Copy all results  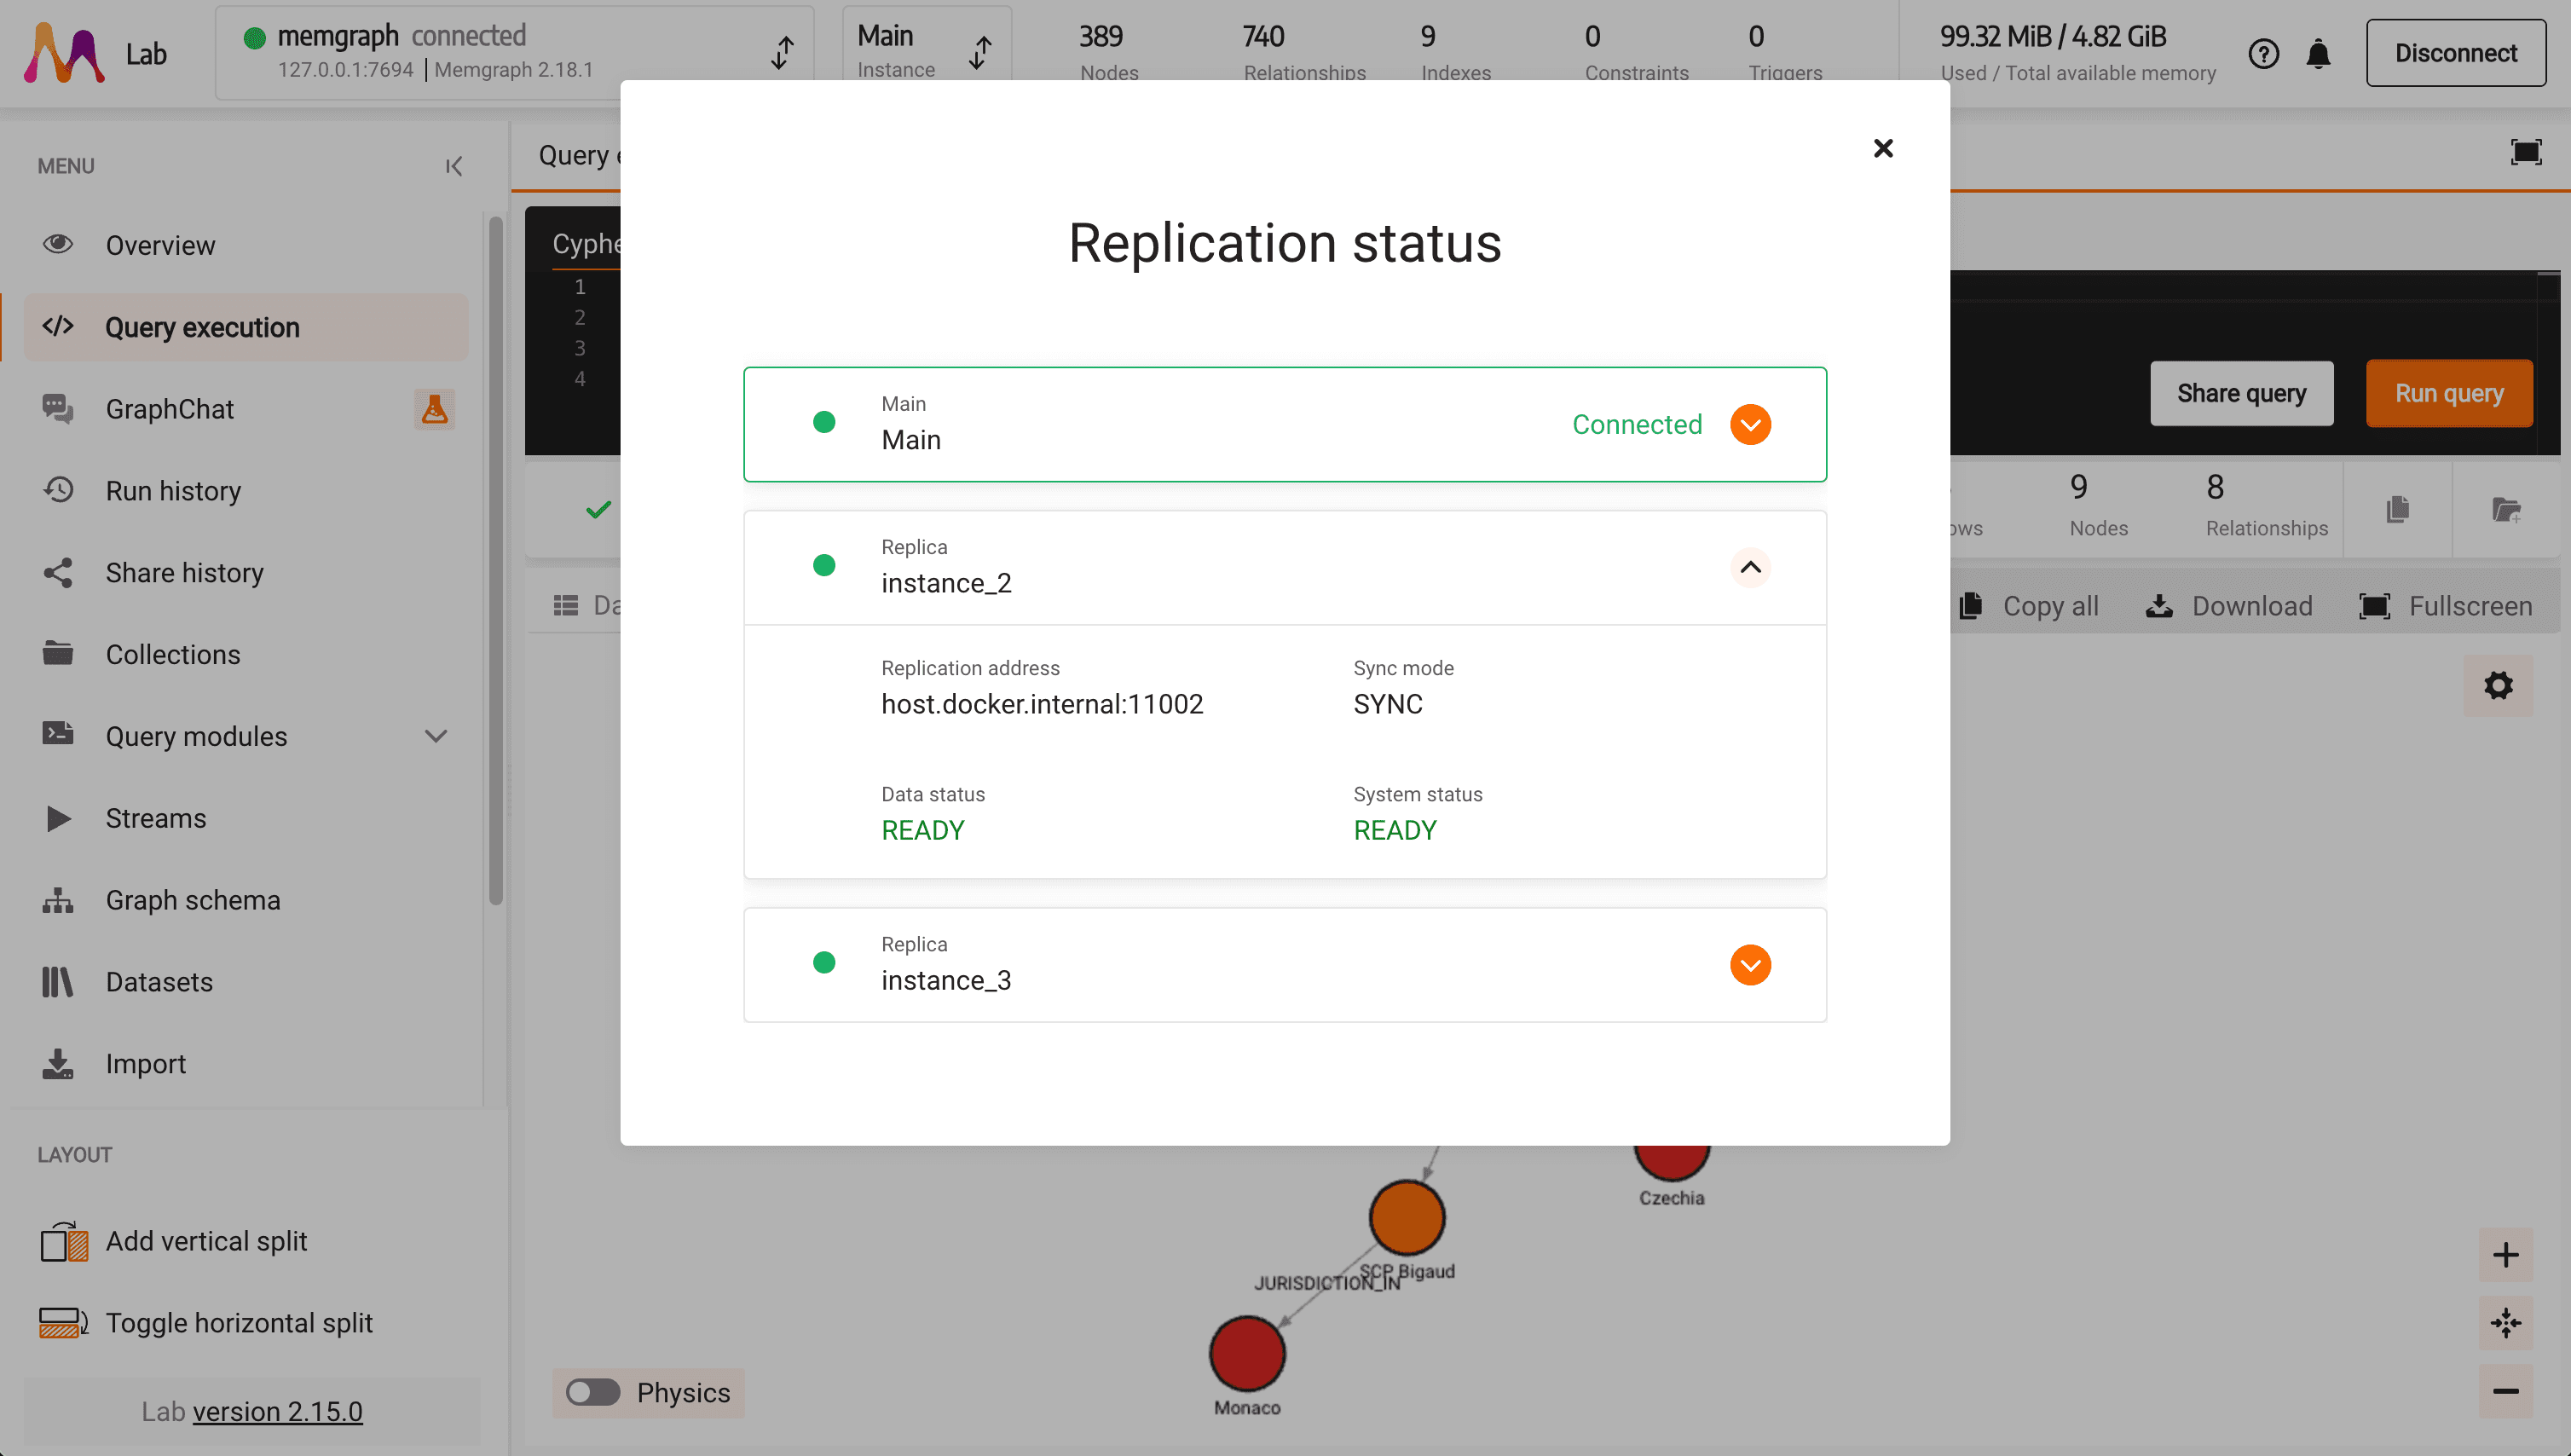(x=2029, y=606)
